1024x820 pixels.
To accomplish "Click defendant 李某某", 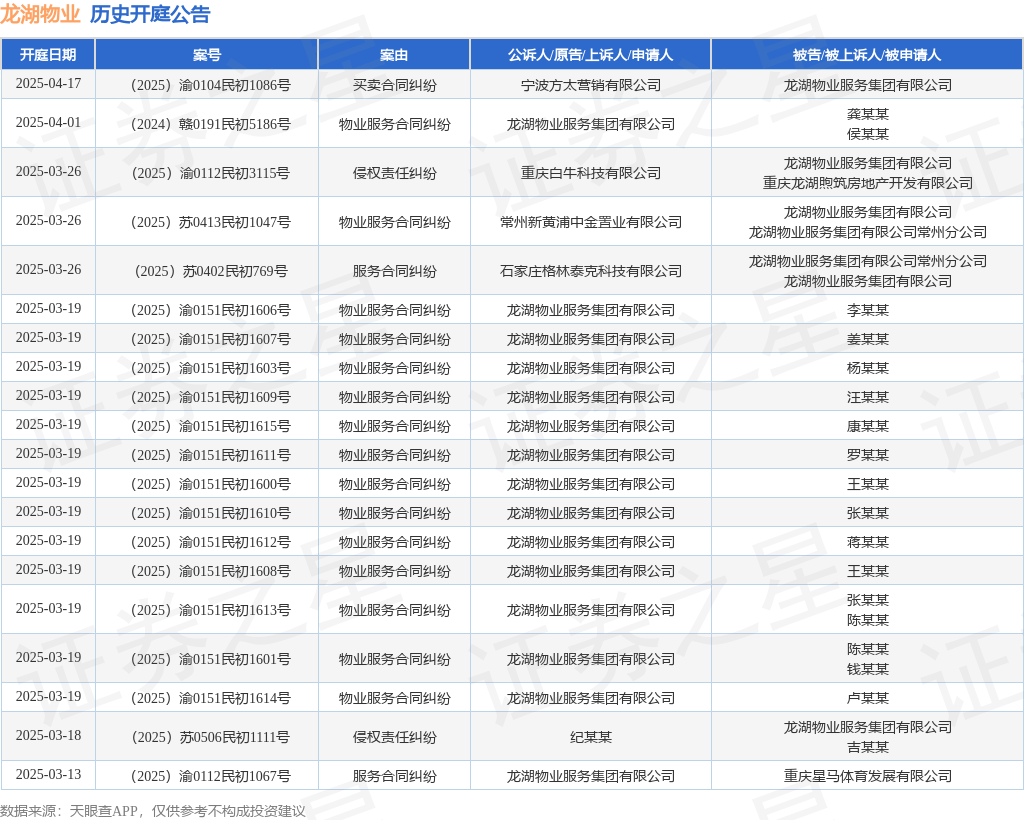I will point(868,310).
